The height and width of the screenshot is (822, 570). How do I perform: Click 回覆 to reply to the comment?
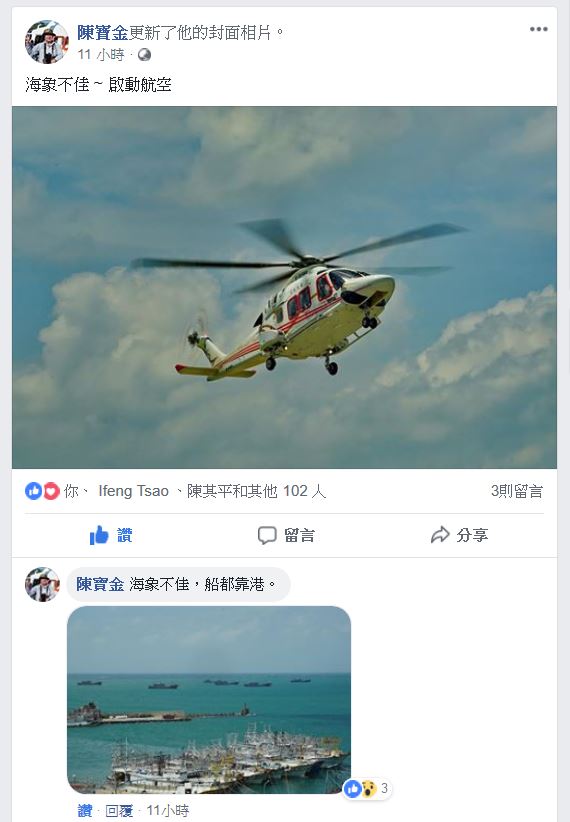119,810
